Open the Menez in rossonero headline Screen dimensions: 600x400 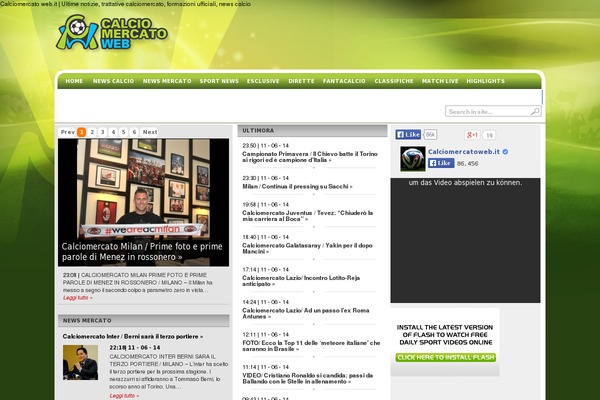[x=142, y=251]
